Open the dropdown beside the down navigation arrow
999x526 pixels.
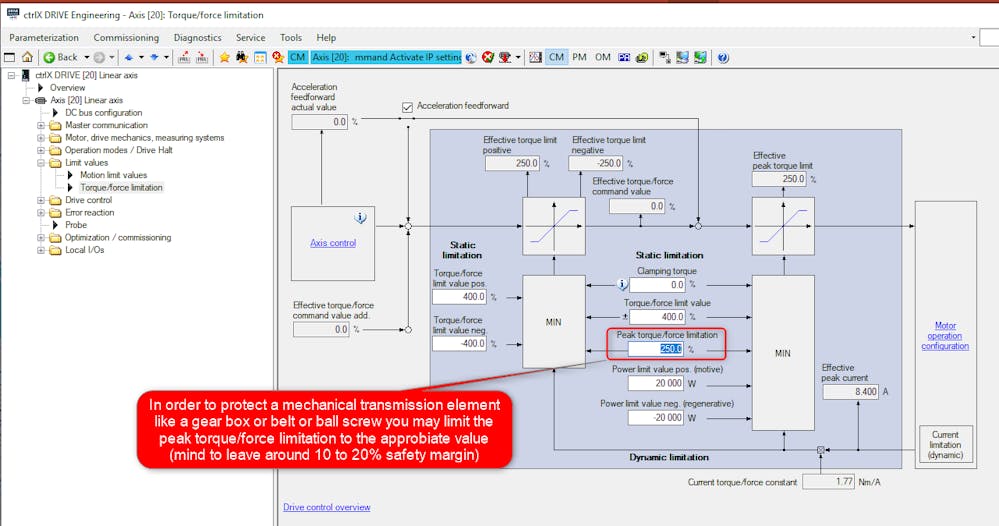click(166, 57)
